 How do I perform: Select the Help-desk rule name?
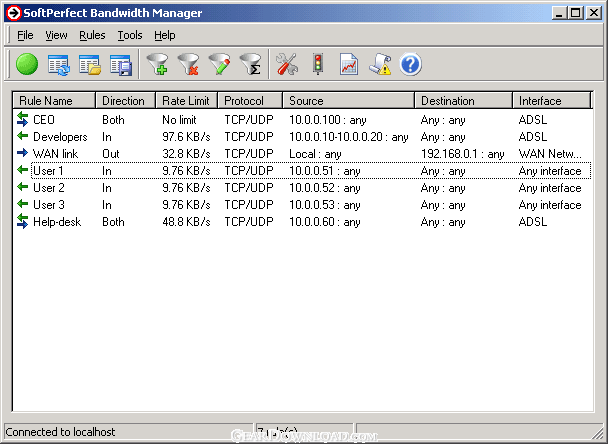[x=57, y=222]
